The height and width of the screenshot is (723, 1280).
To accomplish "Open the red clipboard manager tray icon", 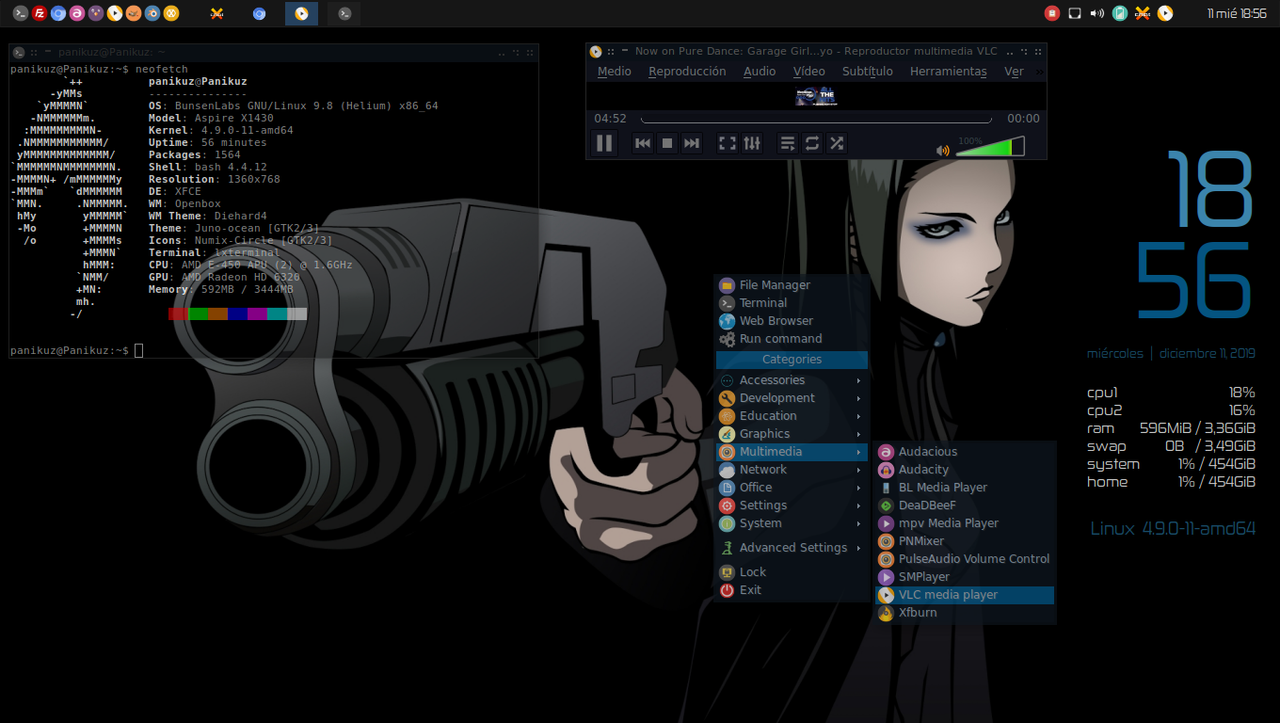I will (x=1052, y=13).
